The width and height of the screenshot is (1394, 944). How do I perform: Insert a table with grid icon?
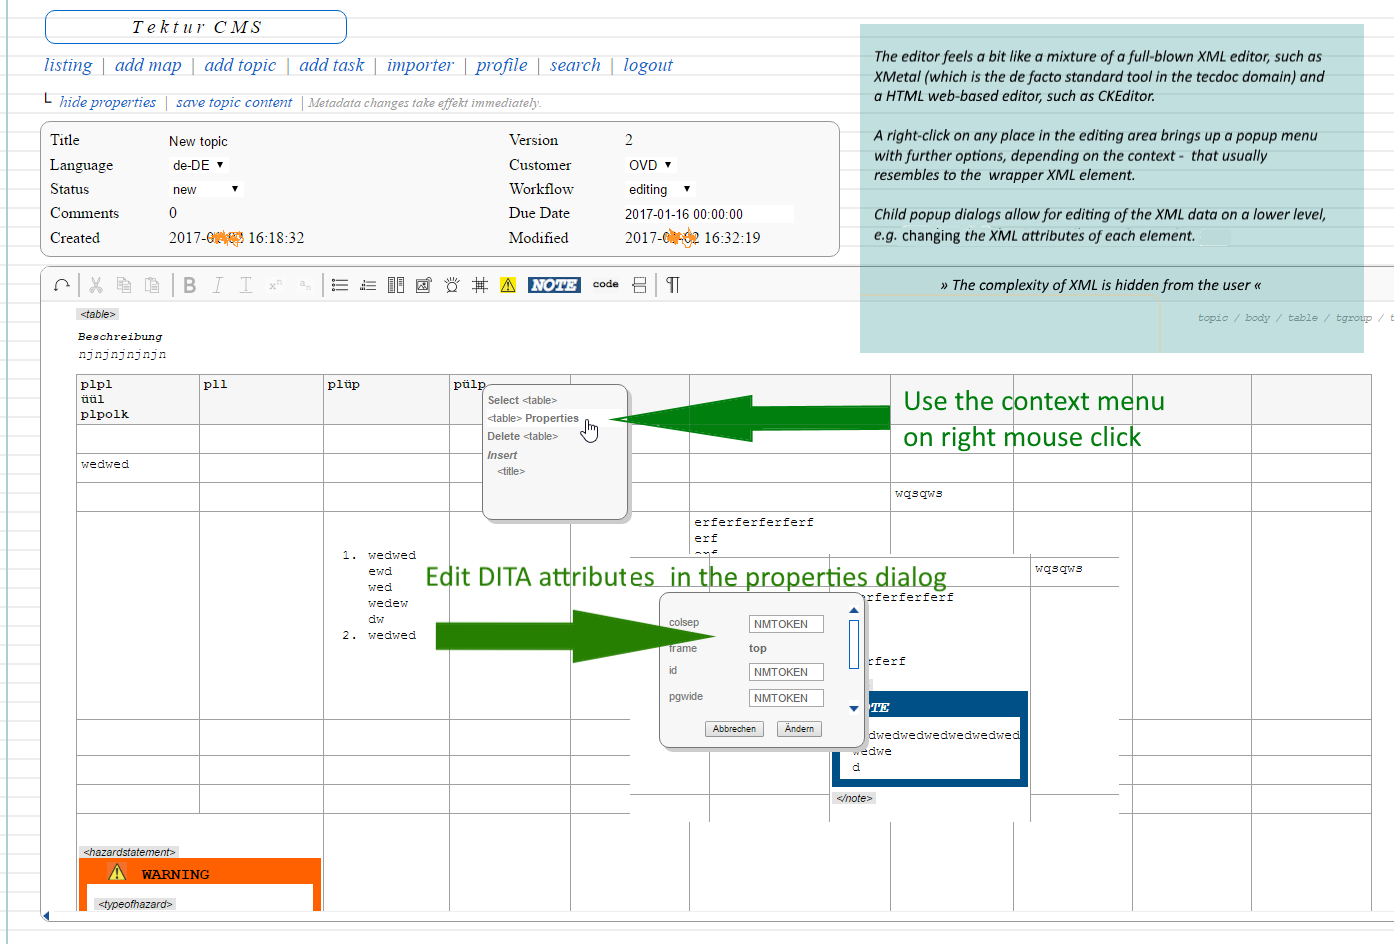[x=480, y=285]
